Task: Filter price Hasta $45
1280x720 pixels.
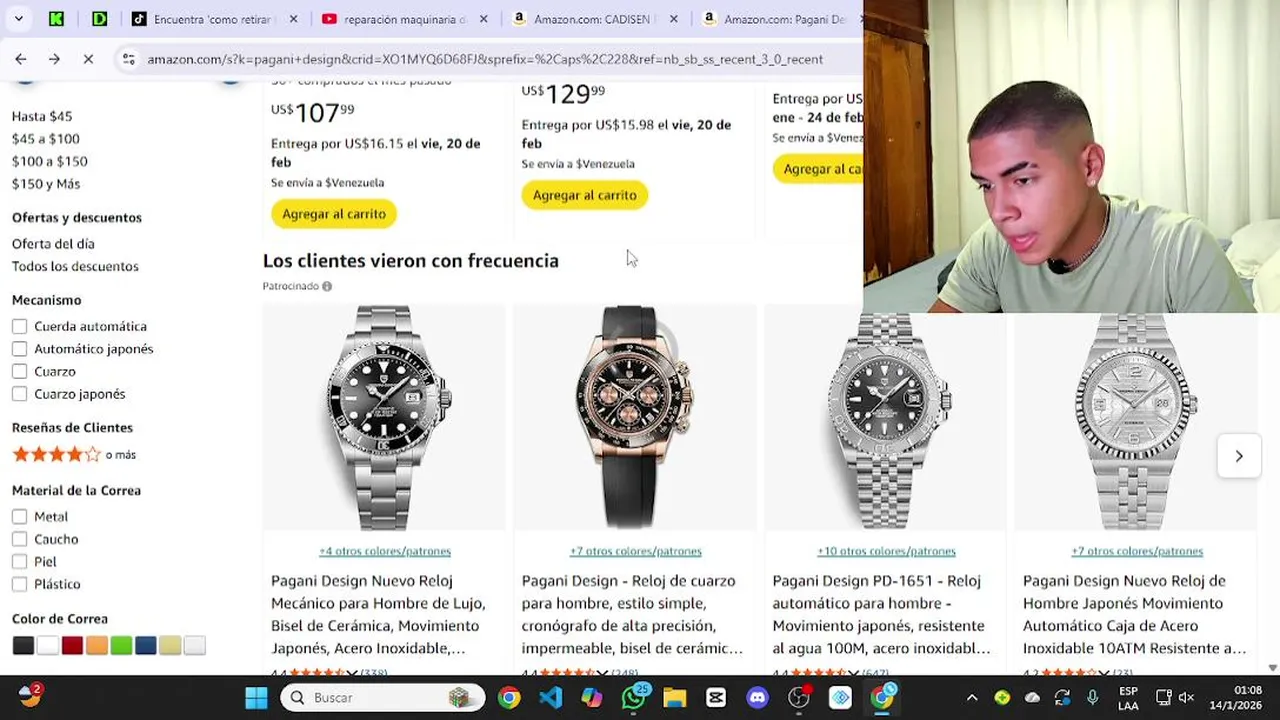Action: (42, 116)
